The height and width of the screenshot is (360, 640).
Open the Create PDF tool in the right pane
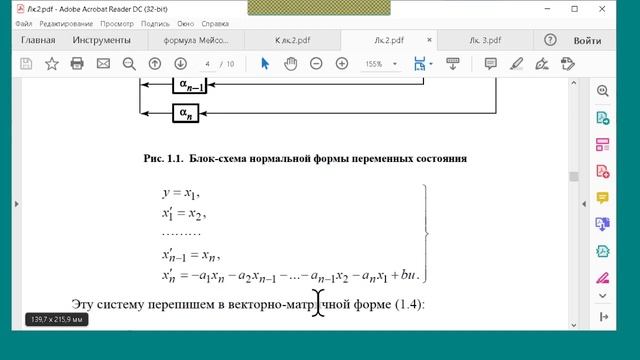[x=602, y=171]
